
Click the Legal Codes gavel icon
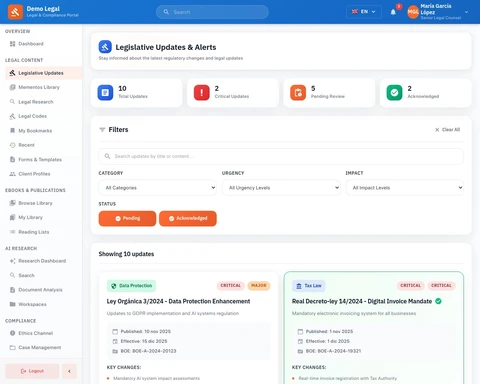point(13,116)
